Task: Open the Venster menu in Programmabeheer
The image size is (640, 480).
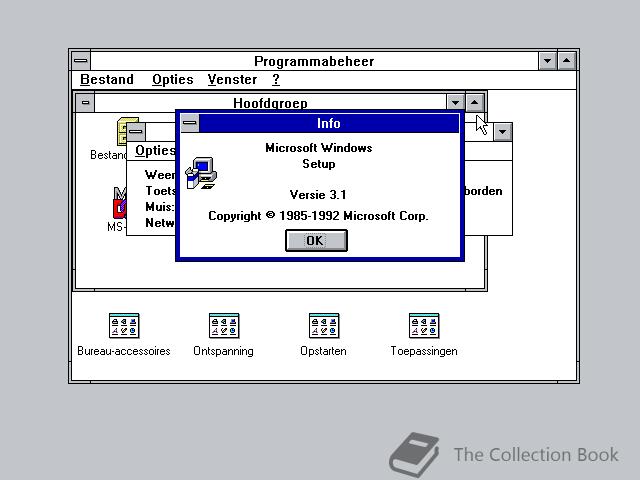Action: (232, 79)
